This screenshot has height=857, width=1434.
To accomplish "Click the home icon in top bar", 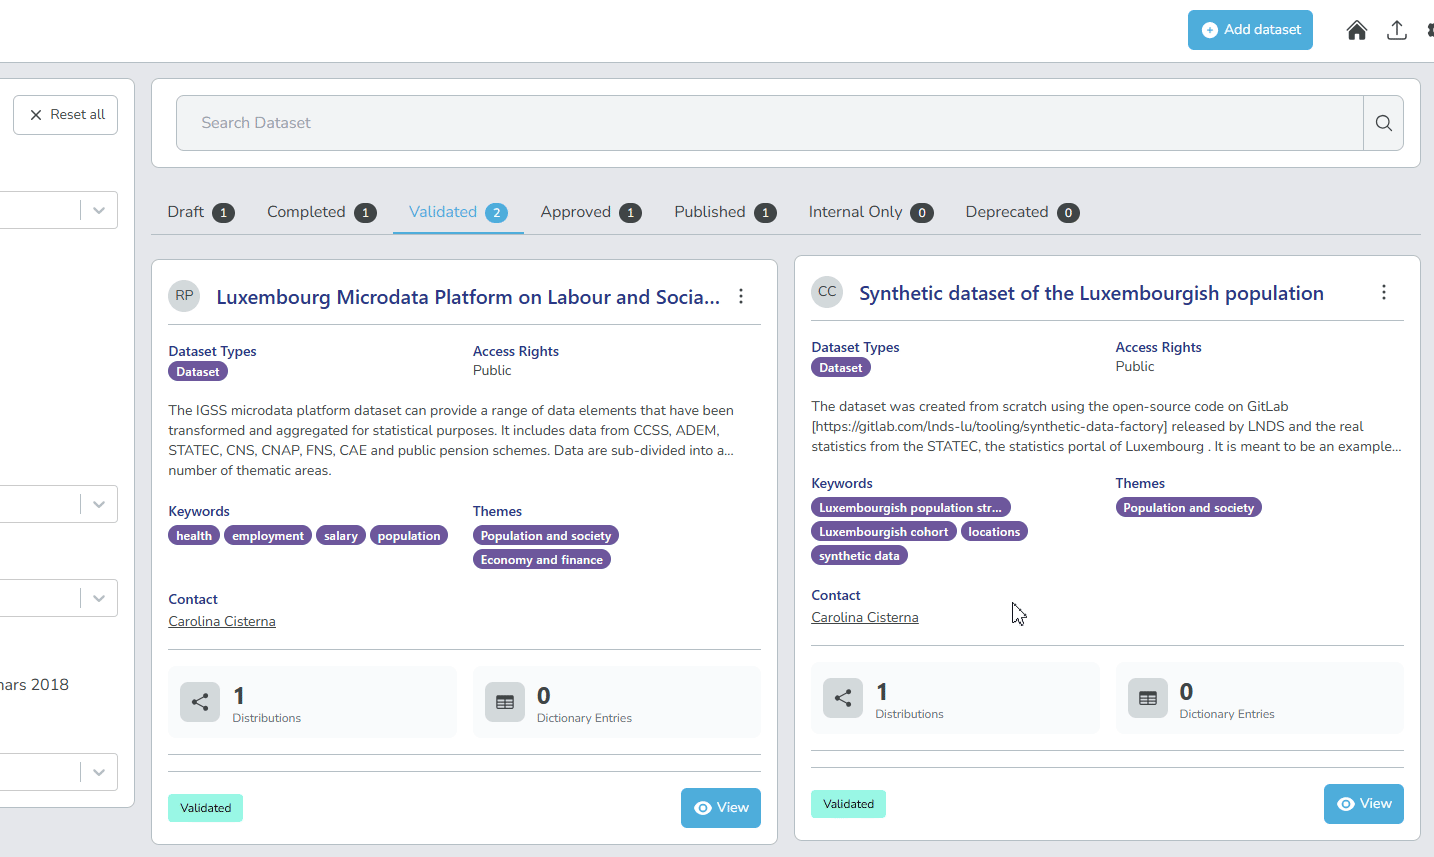I will pos(1356,30).
